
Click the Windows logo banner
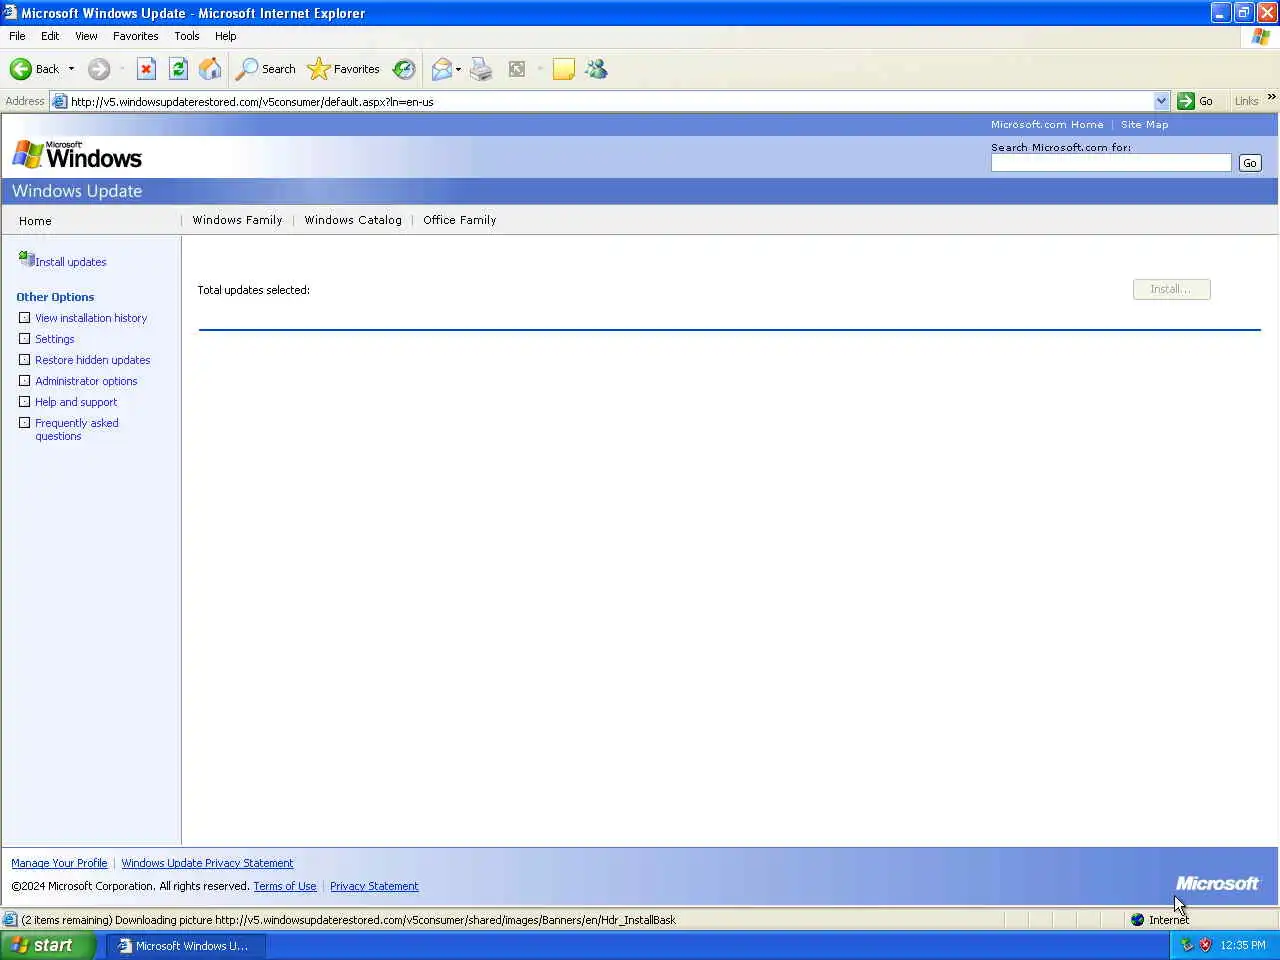click(x=77, y=155)
